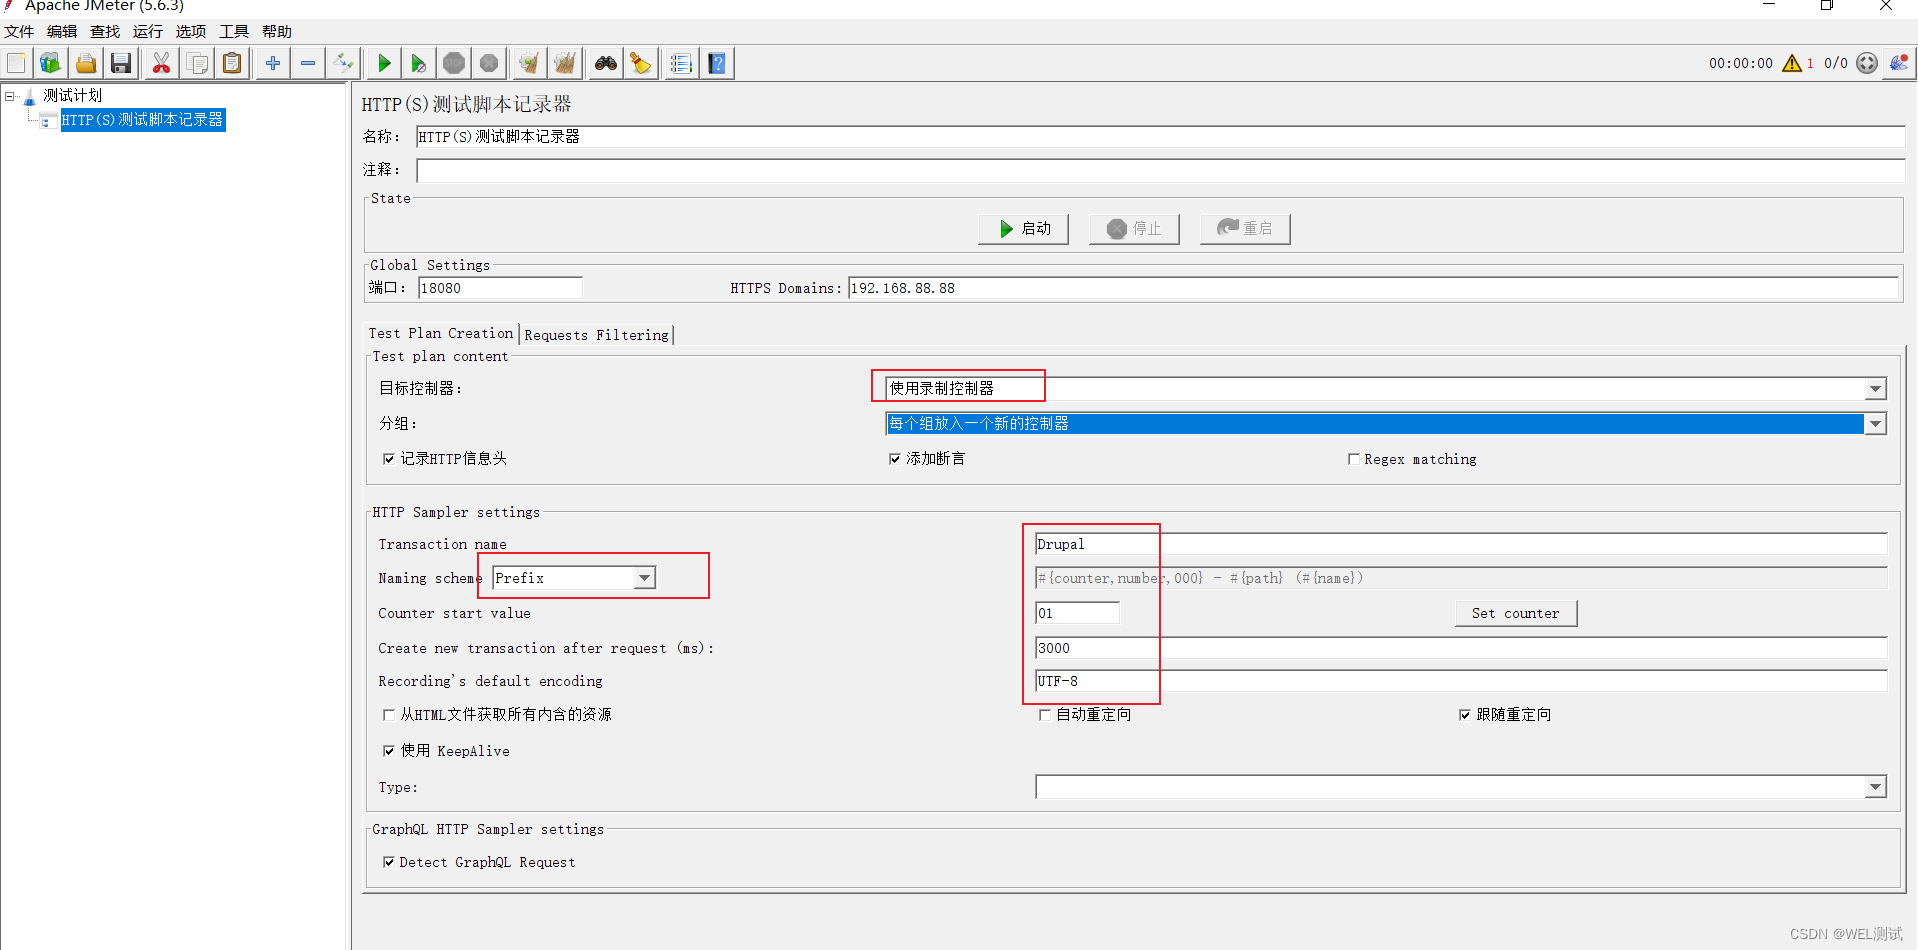1918x950 pixels.
Task: Click the 端口 field showing 18080
Action: click(x=500, y=288)
